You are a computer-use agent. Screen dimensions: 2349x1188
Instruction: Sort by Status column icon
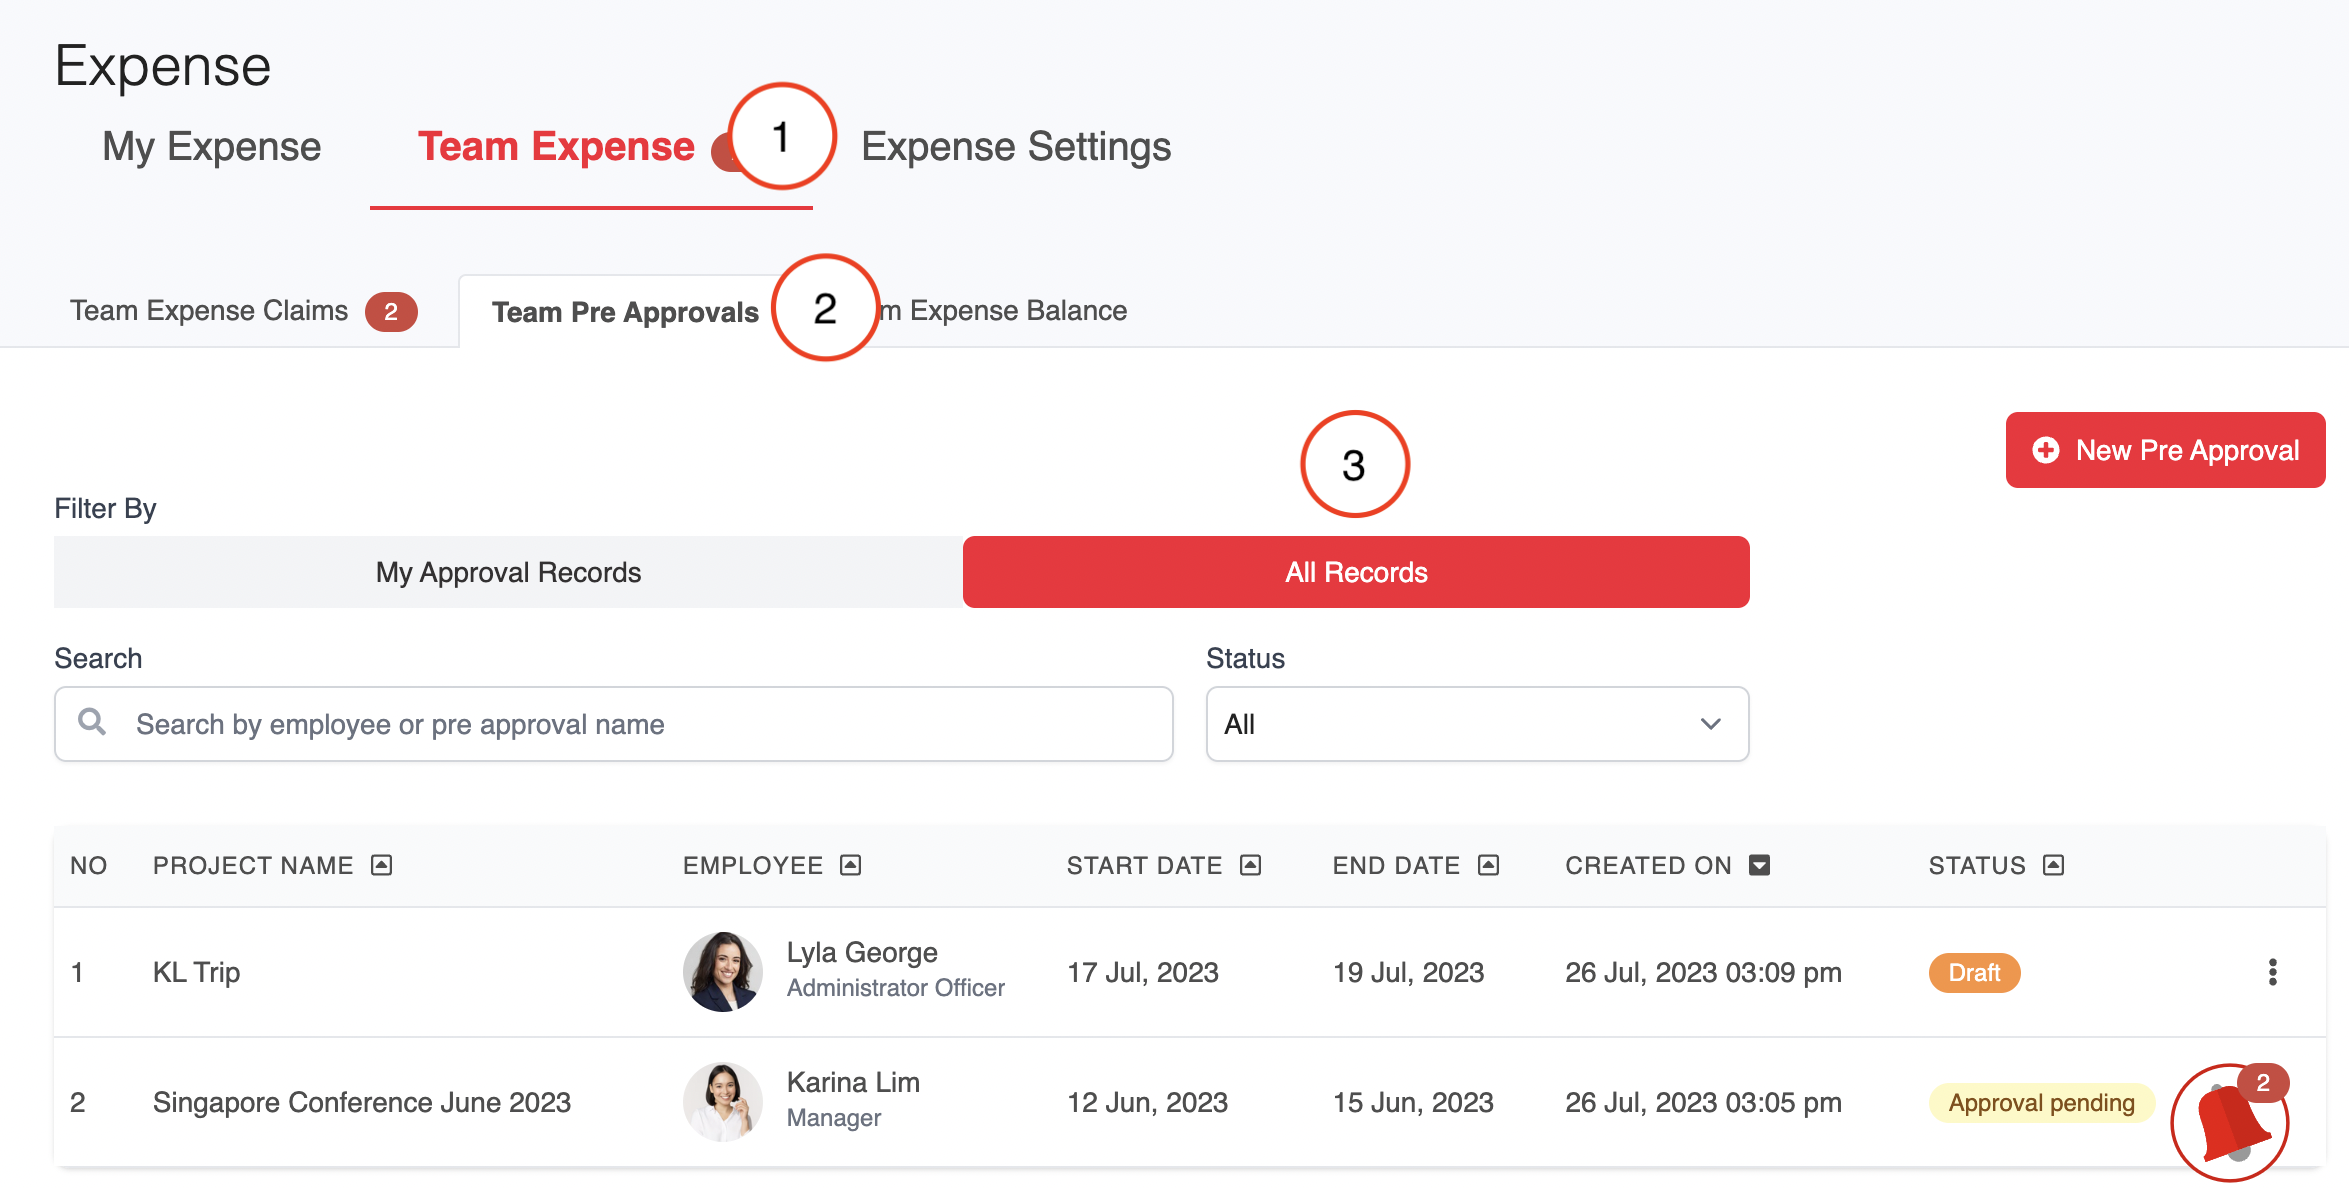[2053, 865]
